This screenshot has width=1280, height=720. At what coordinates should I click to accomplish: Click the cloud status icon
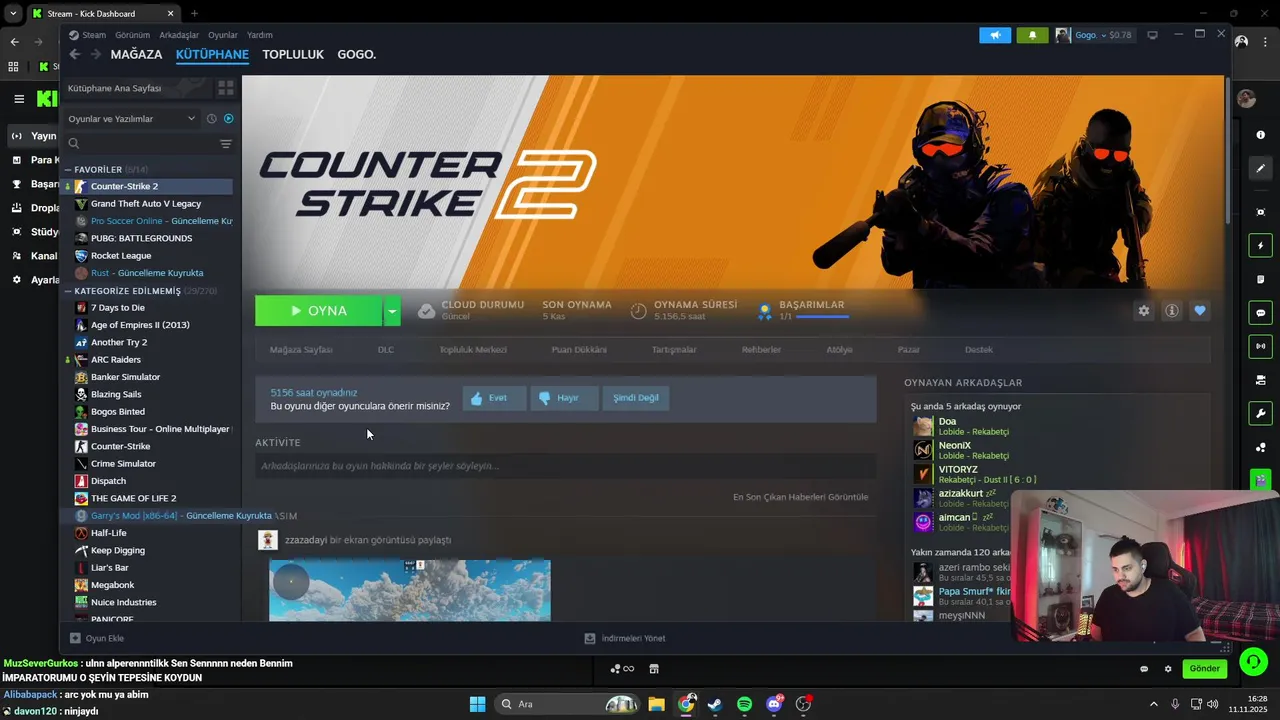tap(426, 311)
